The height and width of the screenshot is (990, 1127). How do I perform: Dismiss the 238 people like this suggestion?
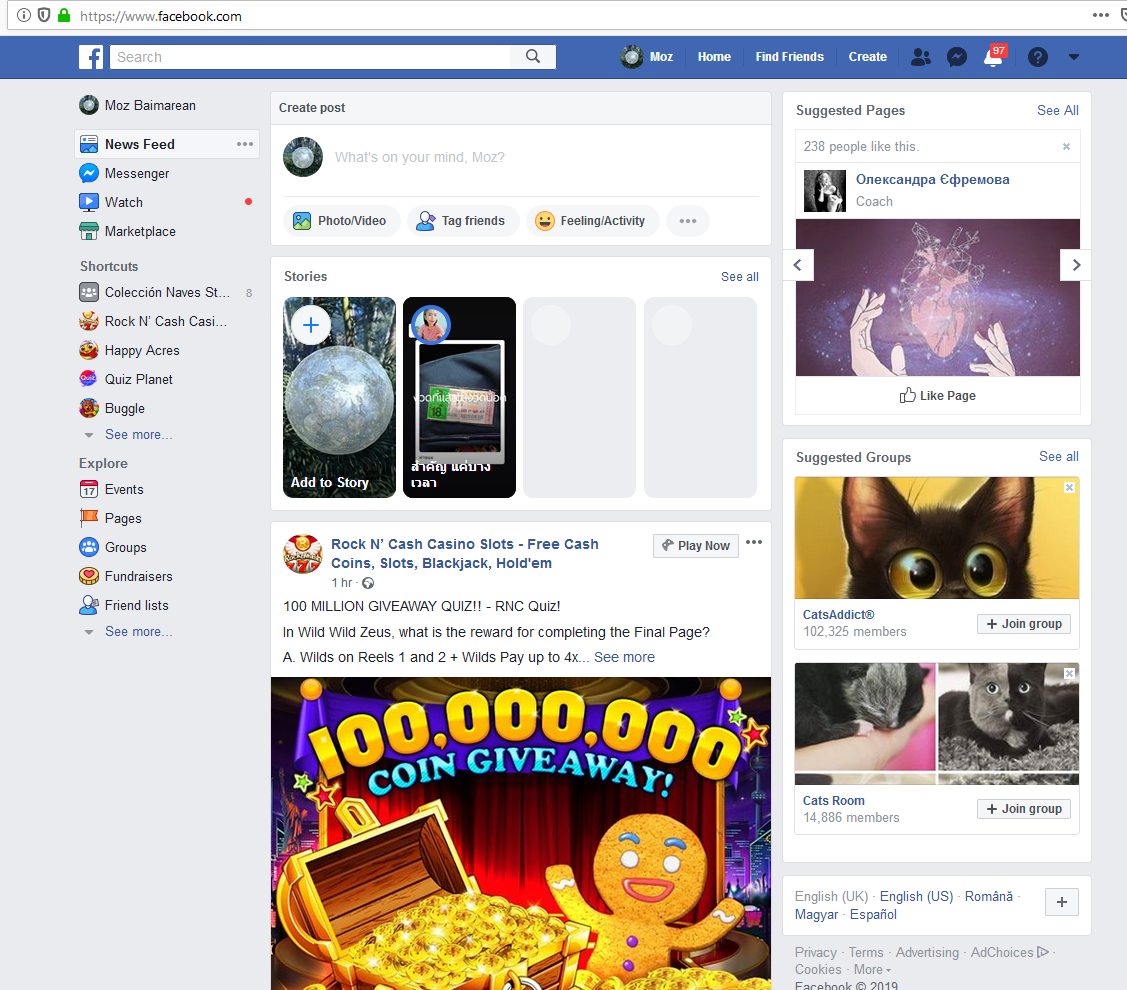1067,147
